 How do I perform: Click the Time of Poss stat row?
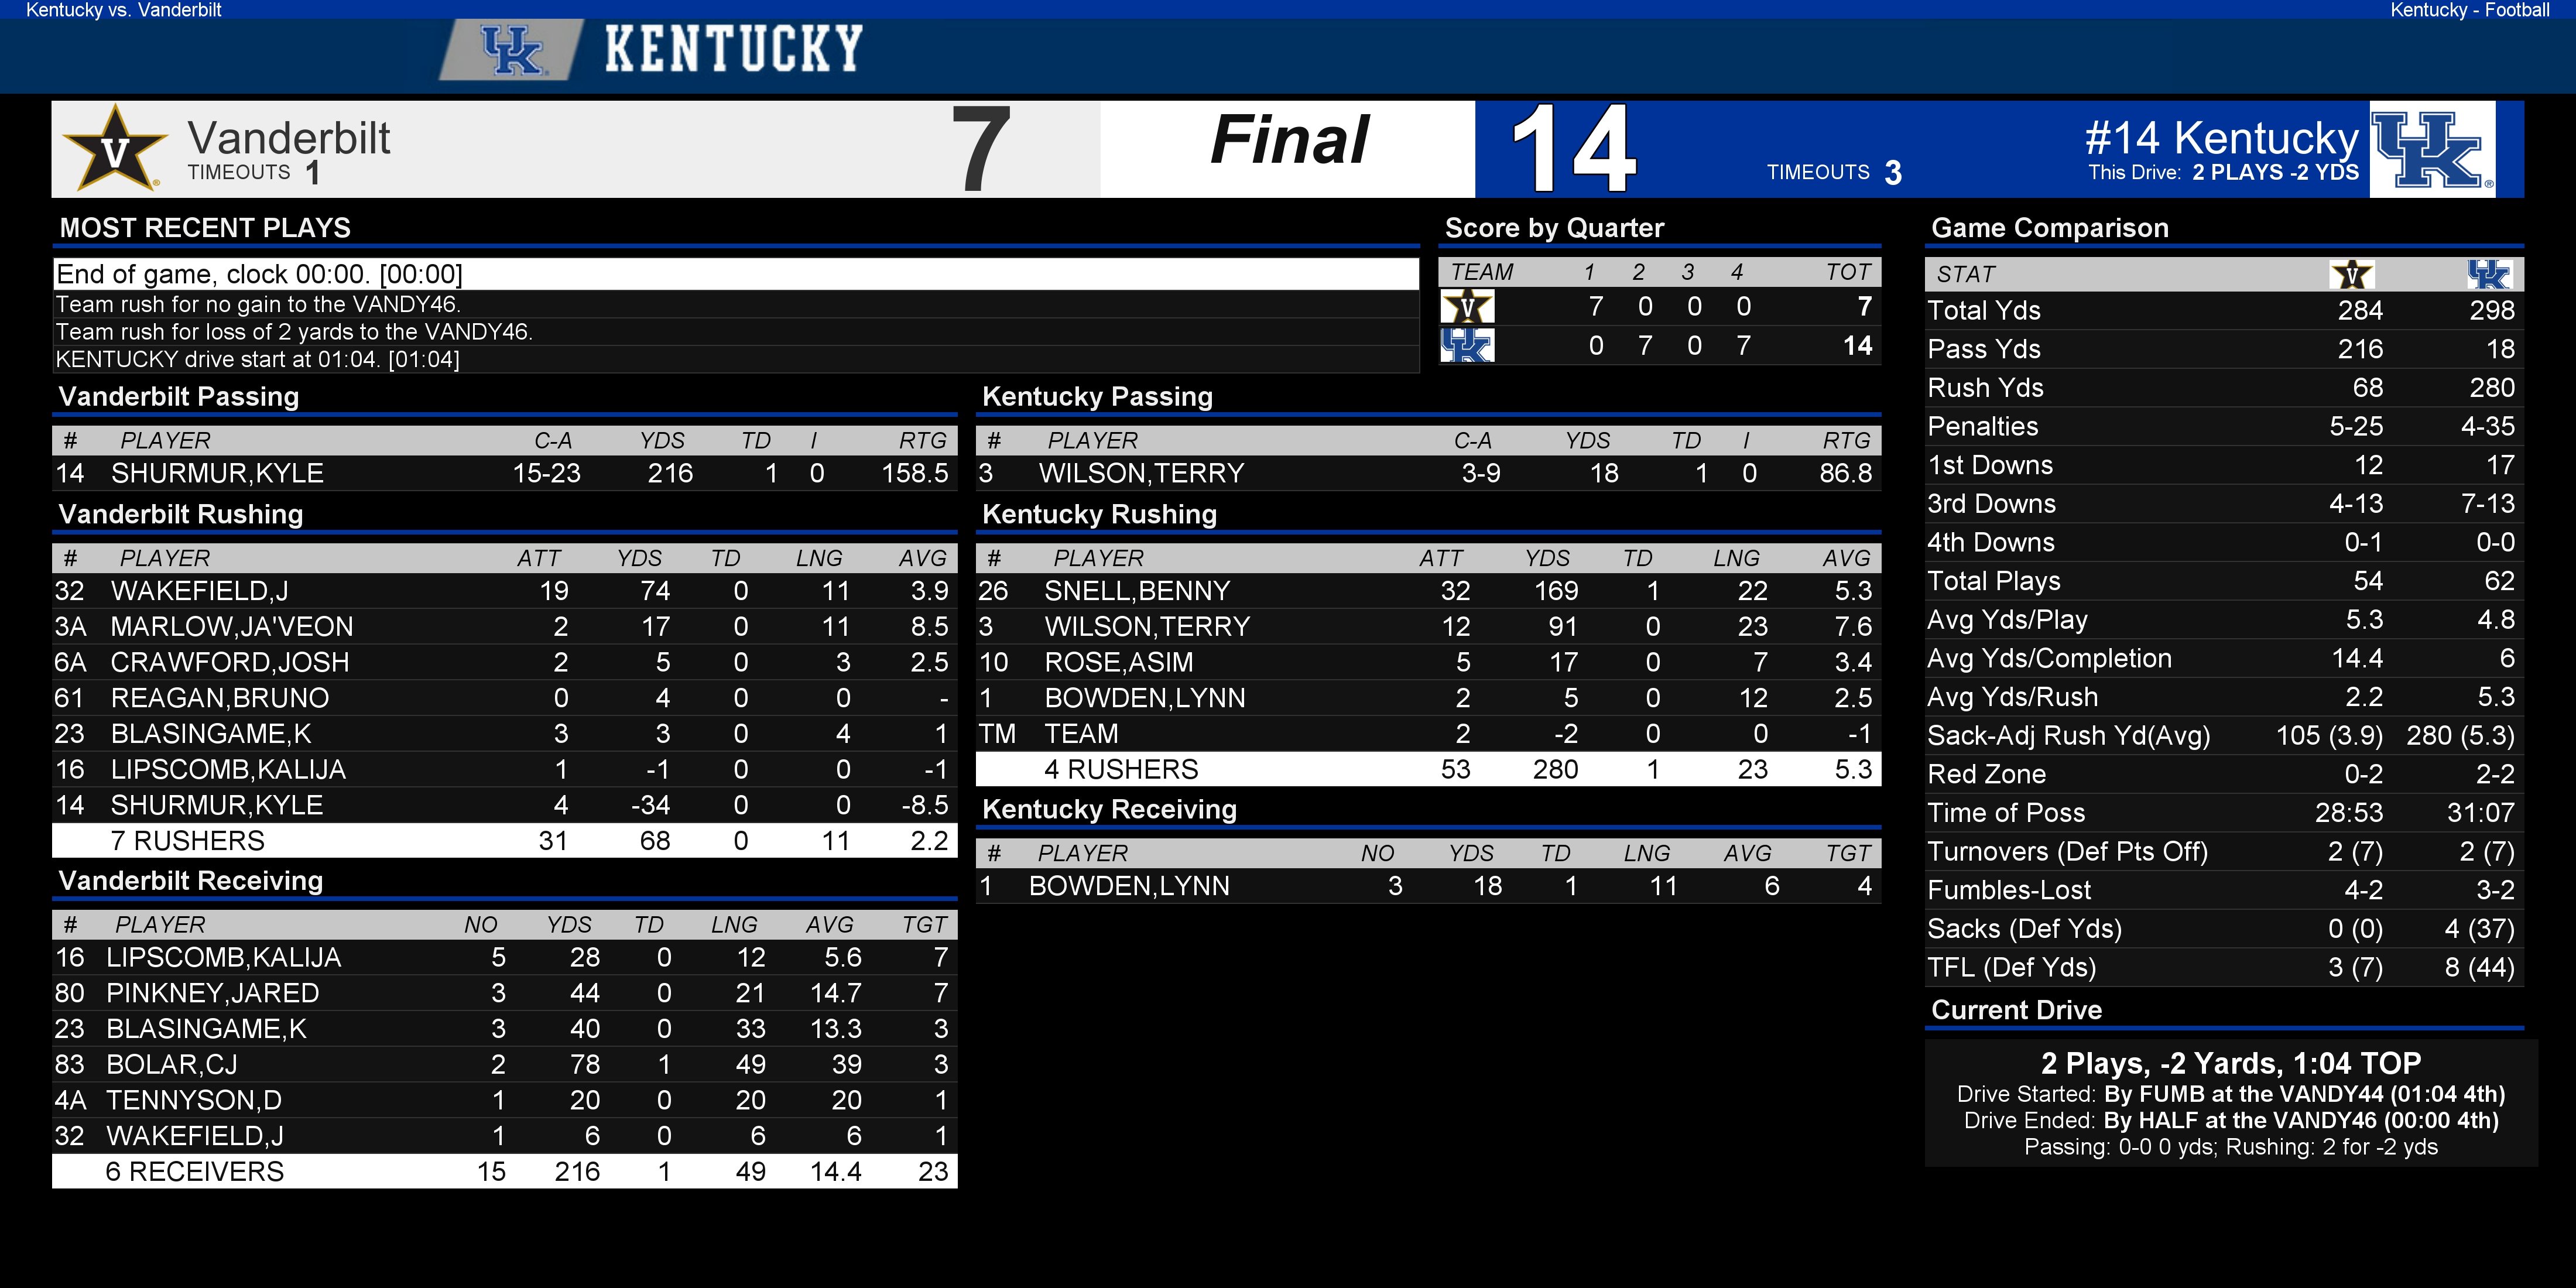2224,812
